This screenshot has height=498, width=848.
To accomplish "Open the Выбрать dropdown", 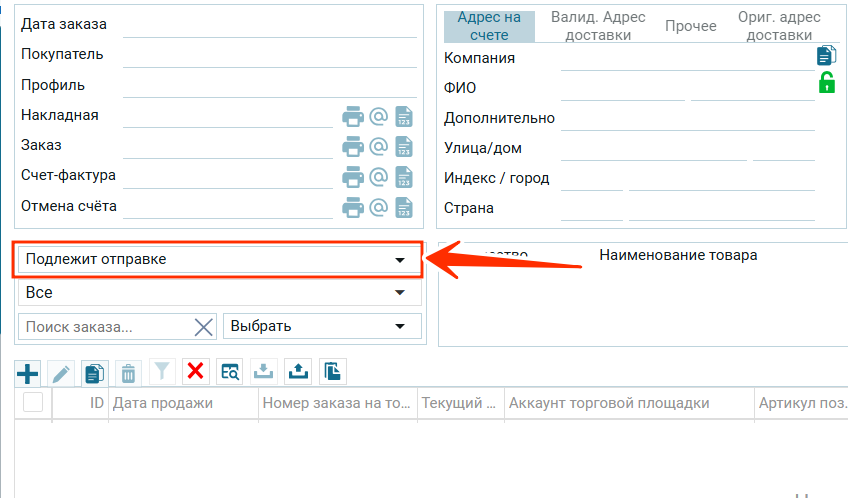I will pyautogui.click(x=321, y=326).
